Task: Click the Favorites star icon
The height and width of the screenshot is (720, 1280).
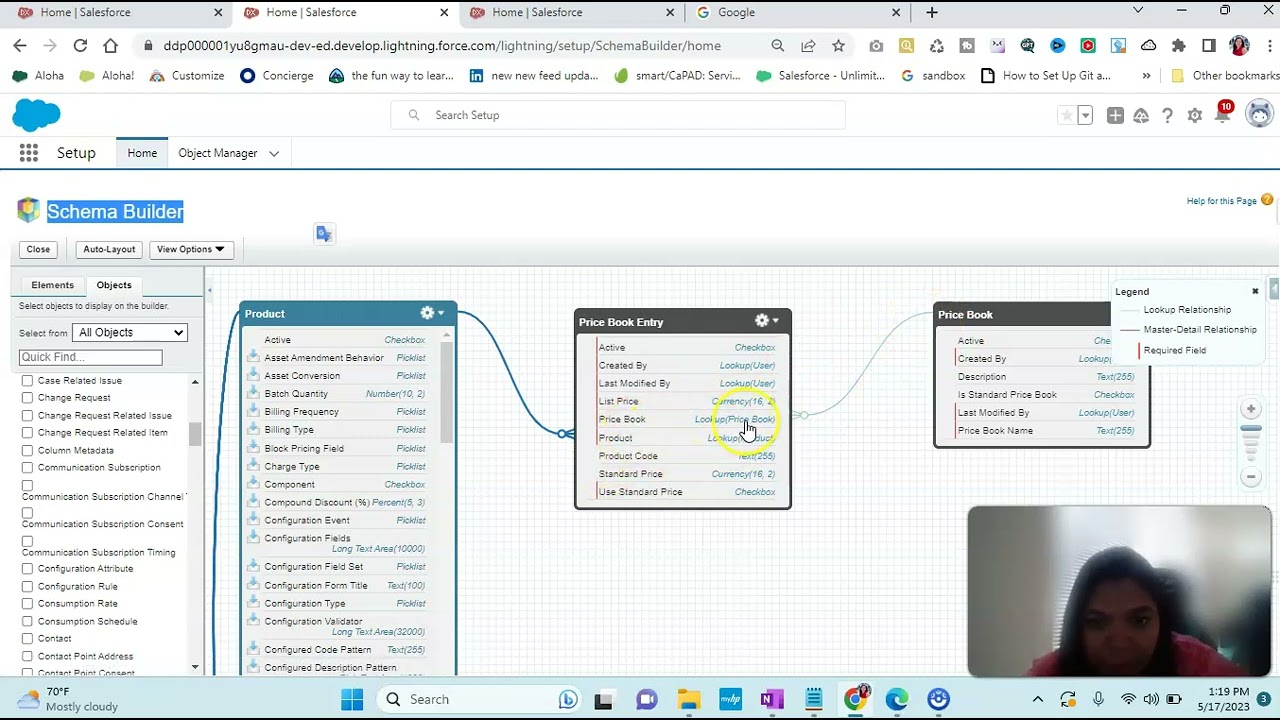Action: (x=1067, y=115)
